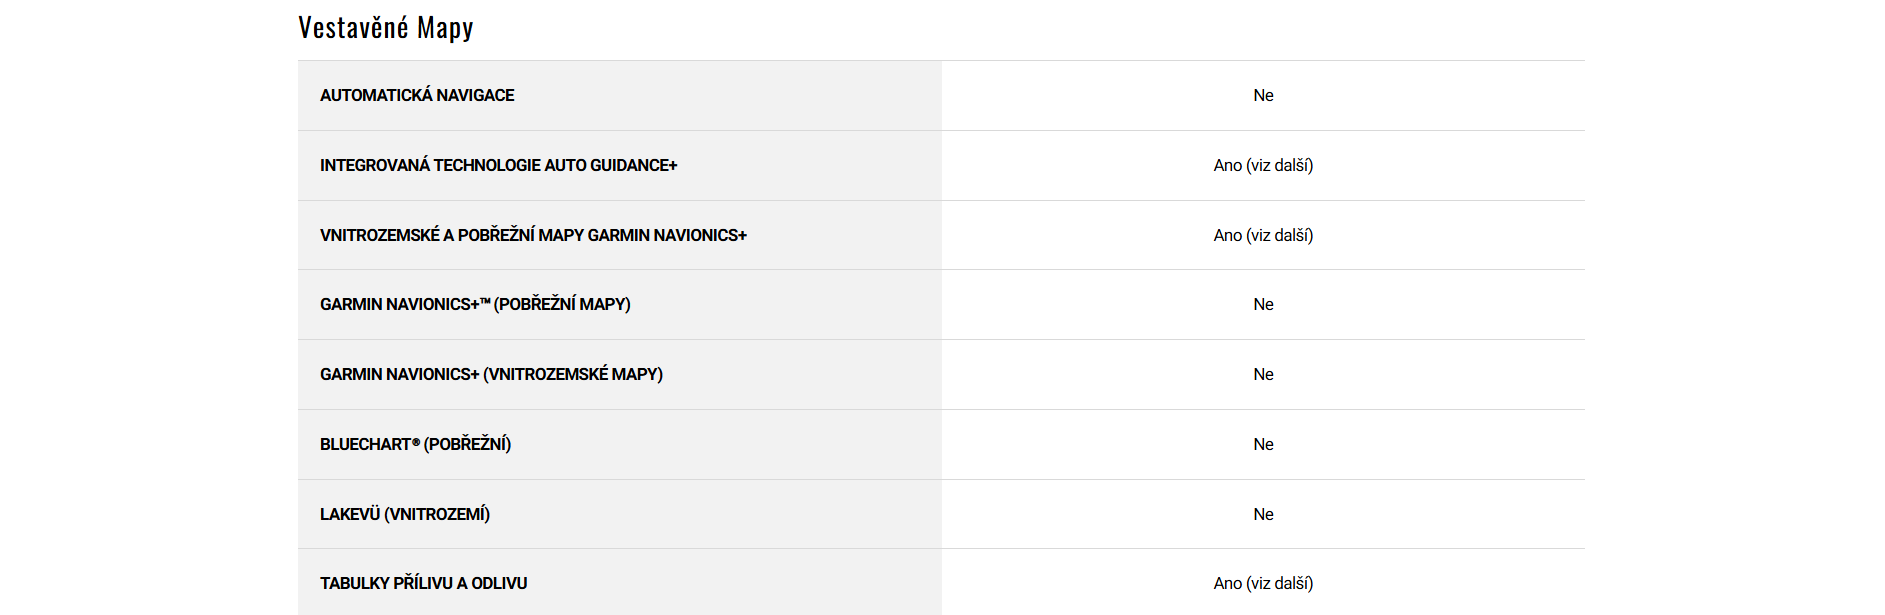Click "Ne" value for LakeVü
Image resolution: width=1885 pixels, height=615 pixels.
pos(1263,515)
